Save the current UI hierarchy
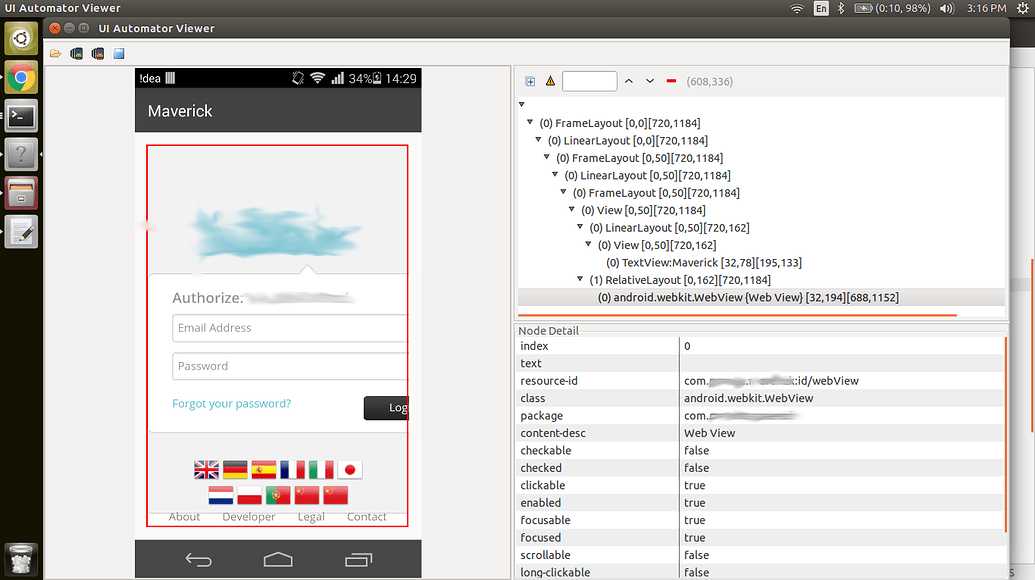This screenshot has width=1035, height=580. coord(119,54)
